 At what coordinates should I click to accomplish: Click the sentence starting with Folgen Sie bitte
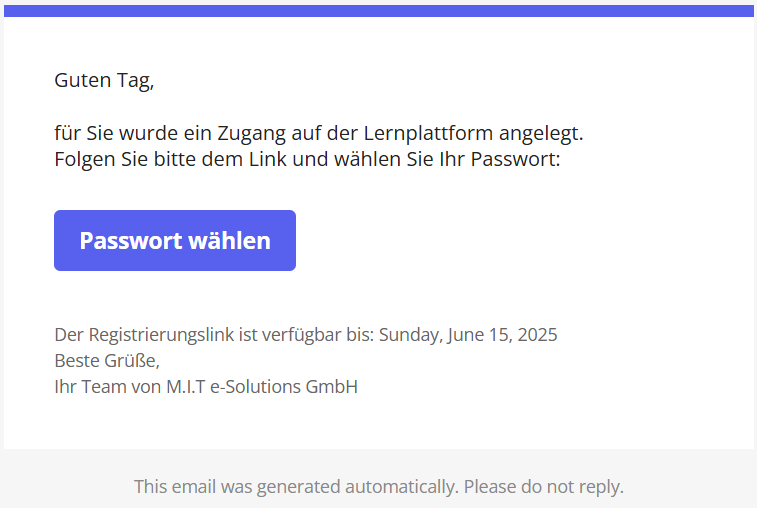pos(307,159)
